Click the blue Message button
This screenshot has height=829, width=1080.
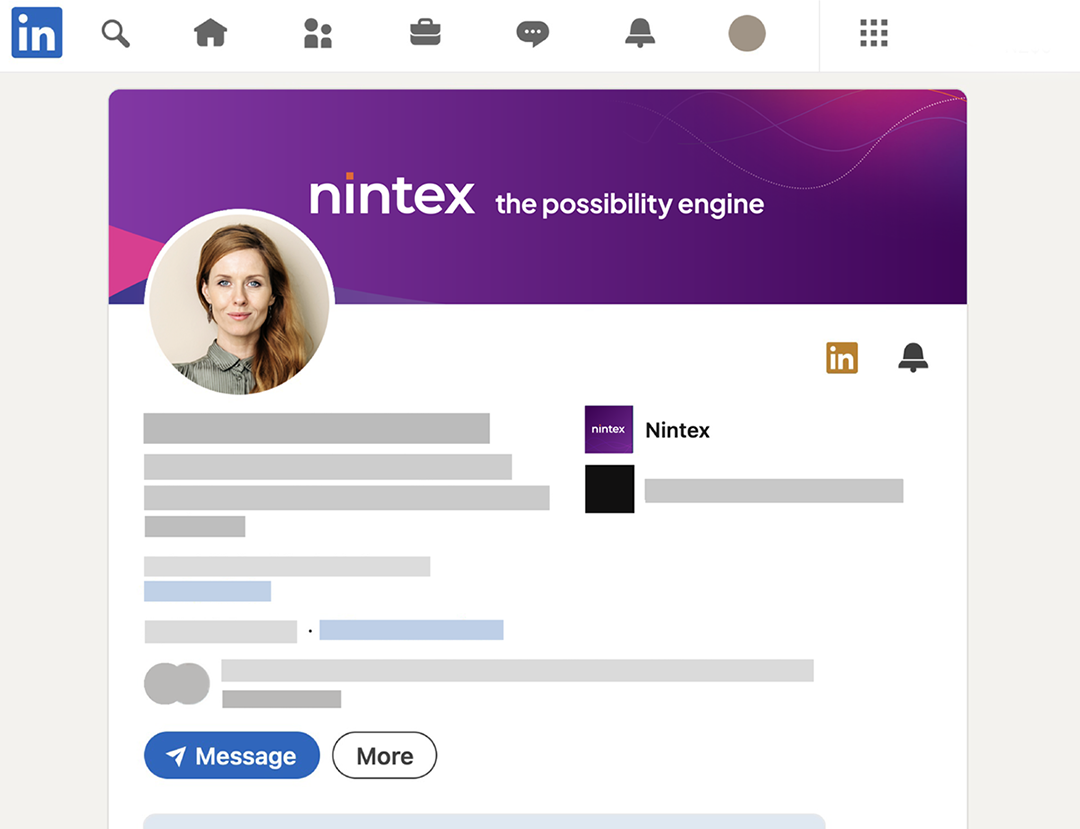[232, 756]
